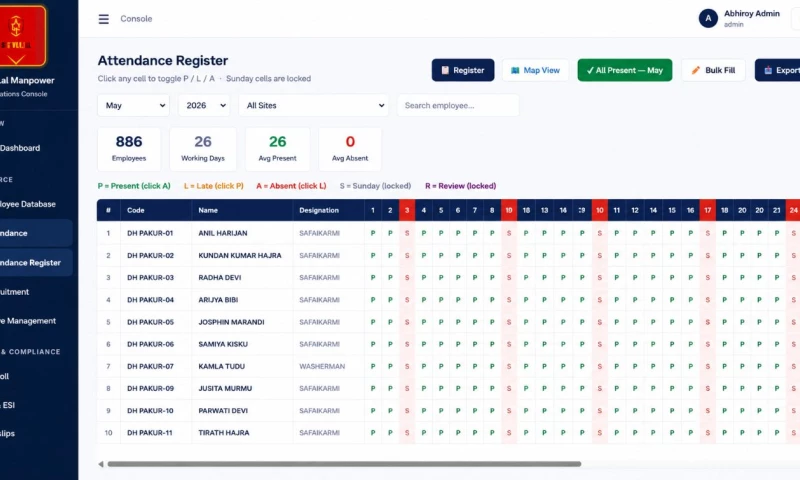Image resolution: width=800 pixels, height=480 pixels.
Task: Toggle day 5 attendance for ARIJYA BIBI
Action: click(x=441, y=300)
